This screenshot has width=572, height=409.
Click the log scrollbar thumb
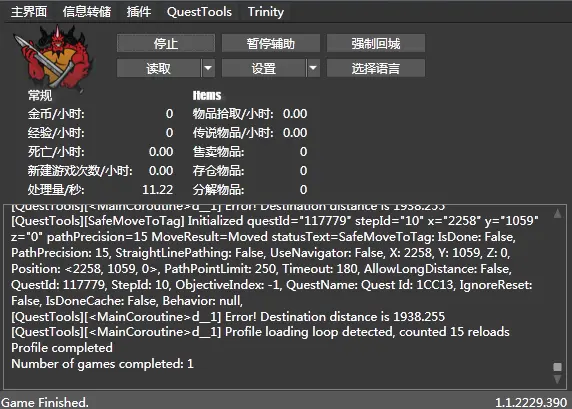(x=557, y=367)
